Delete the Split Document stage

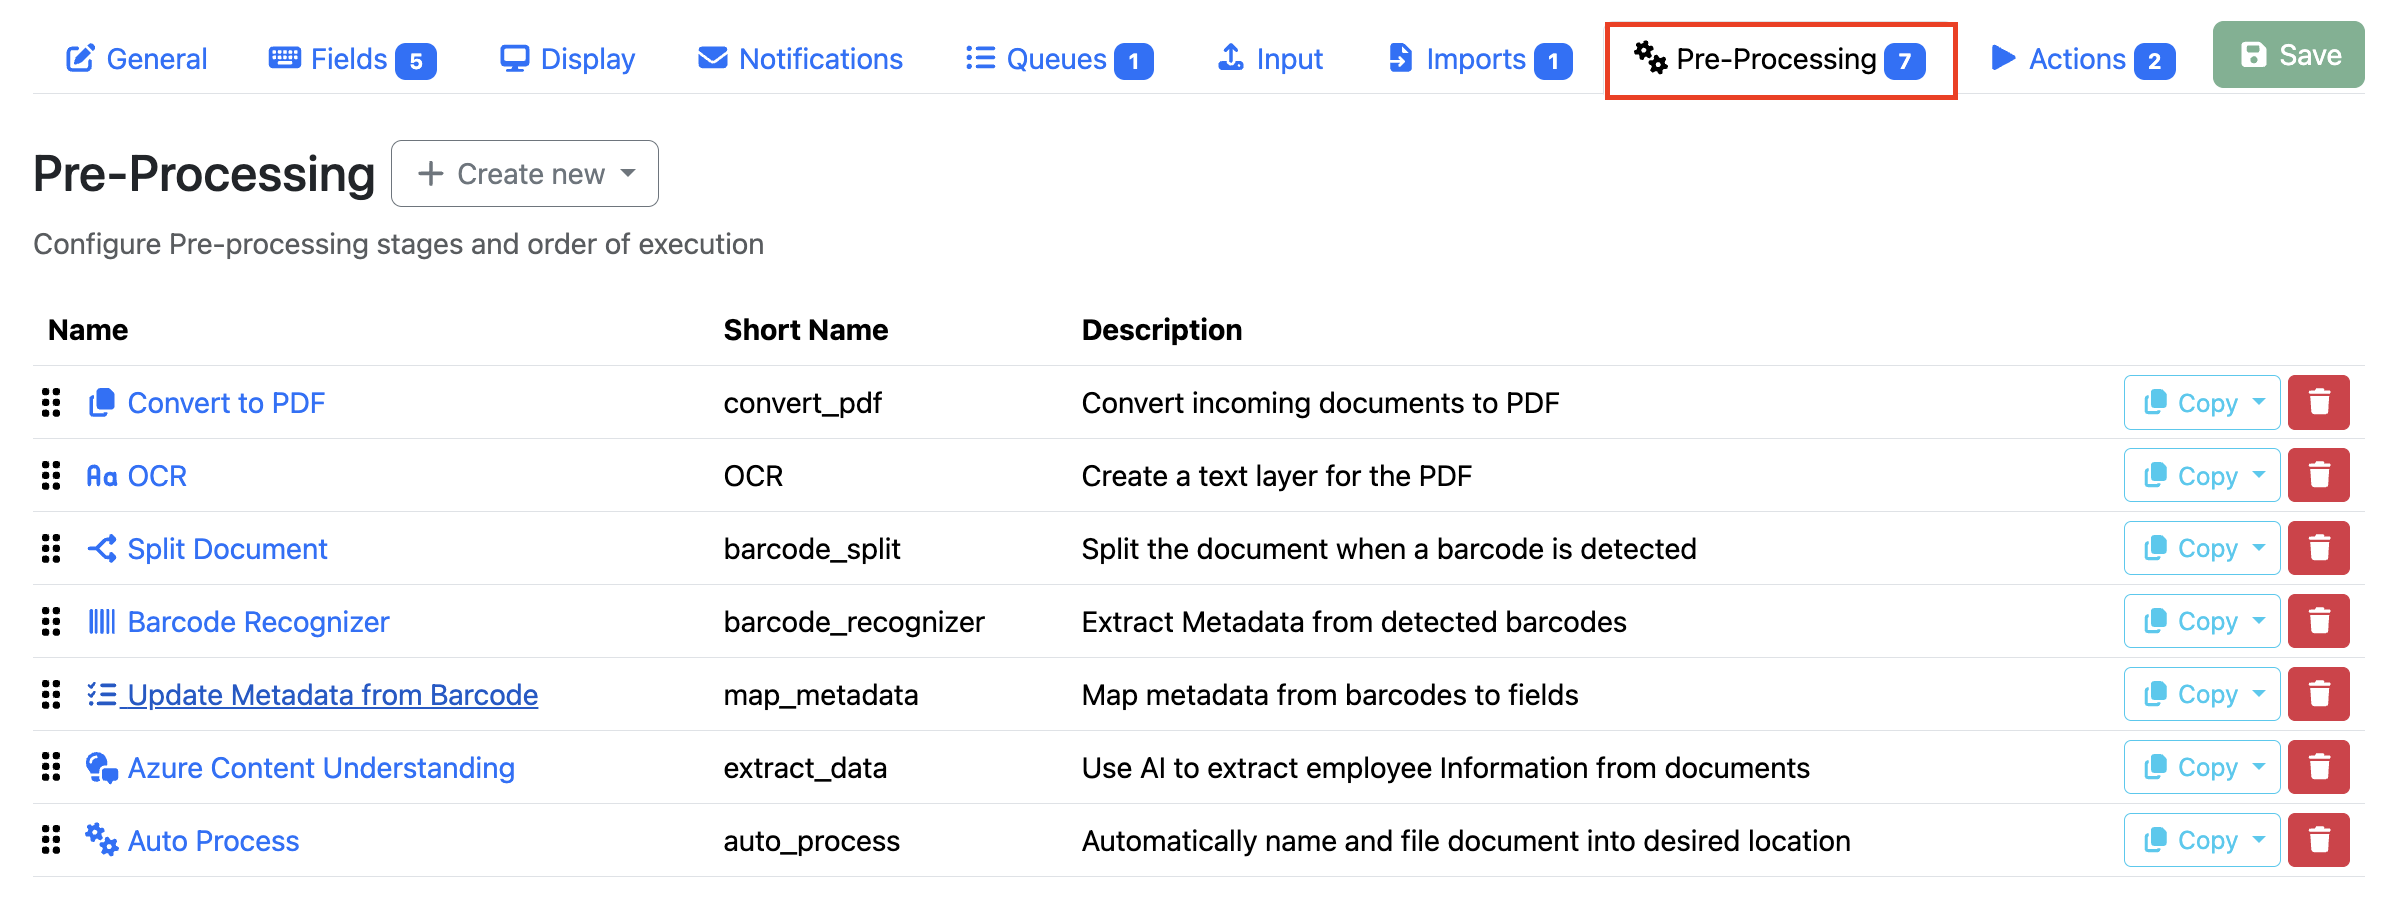pos(2318,549)
